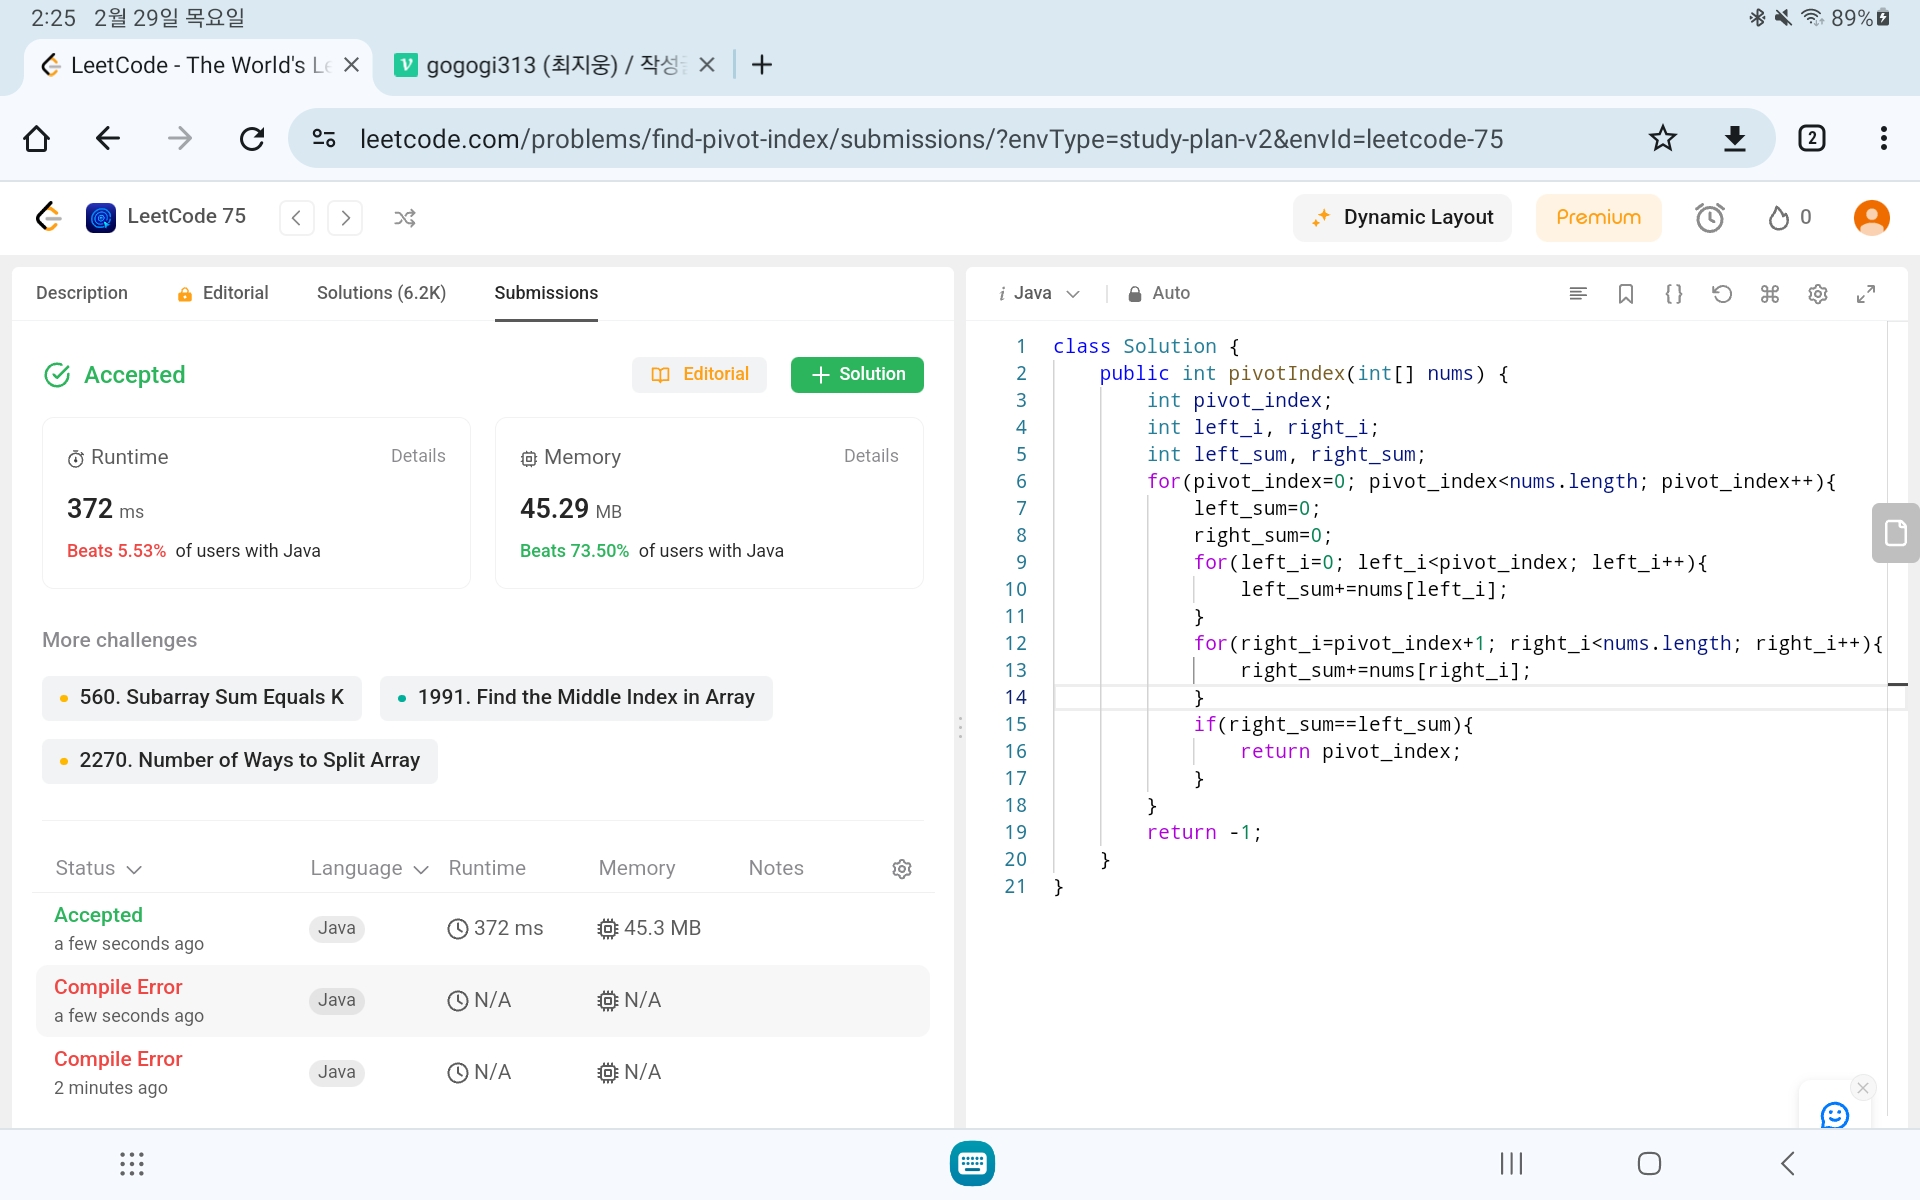The width and height of the screenshot is (1920, 1200).
Task: Select the Submissions tab
Action: tap(546, 293)
